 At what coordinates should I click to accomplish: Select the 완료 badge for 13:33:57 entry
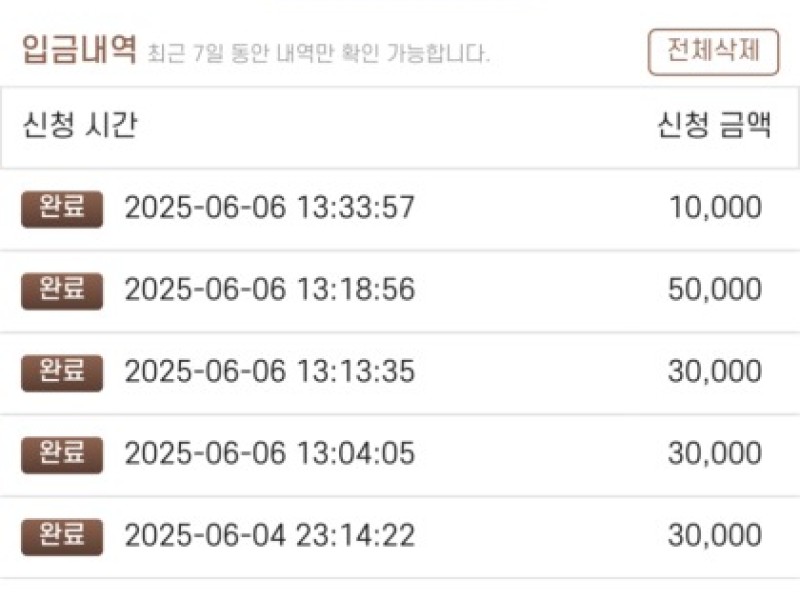62,209
